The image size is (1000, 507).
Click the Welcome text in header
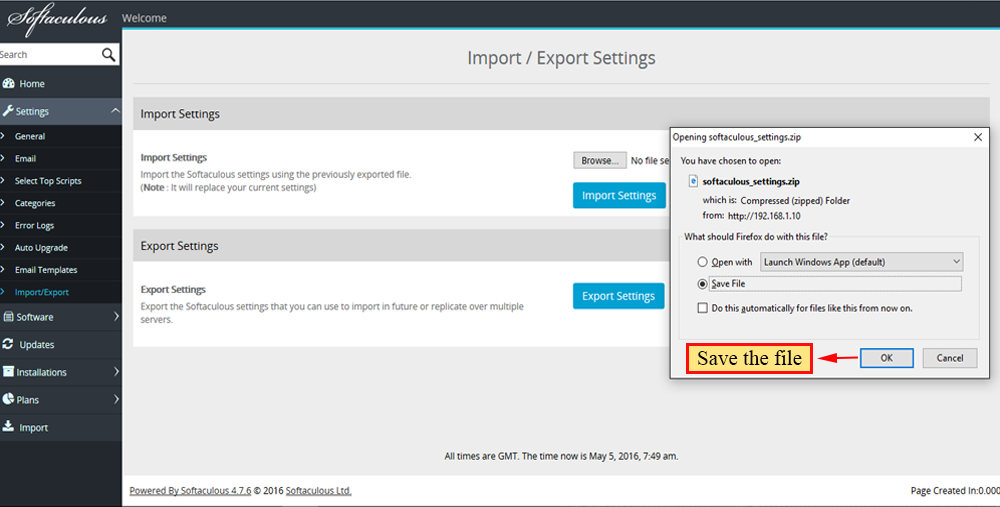tap(144, 18)
